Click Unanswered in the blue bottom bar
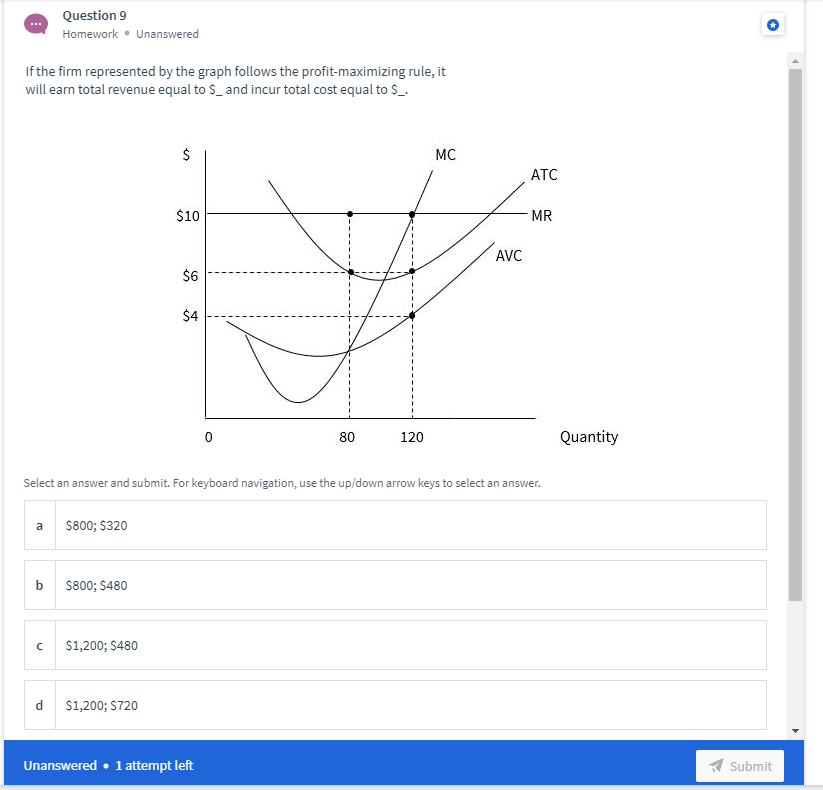Viewport: 823px width, 790px height. (60, 764)
